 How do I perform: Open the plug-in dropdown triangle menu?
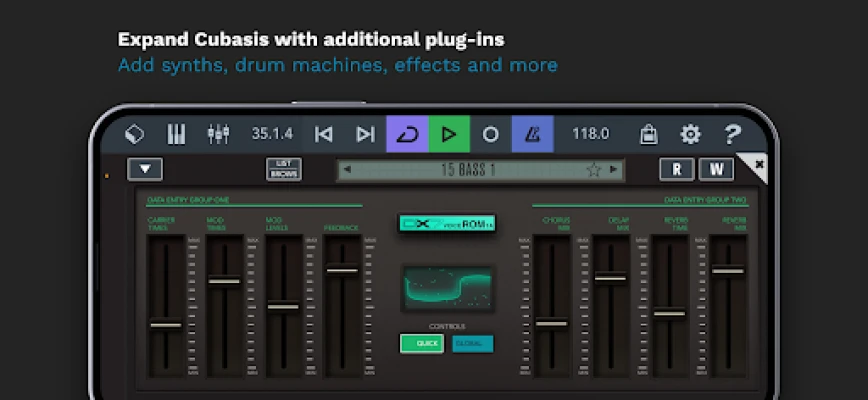coord(145,169)
